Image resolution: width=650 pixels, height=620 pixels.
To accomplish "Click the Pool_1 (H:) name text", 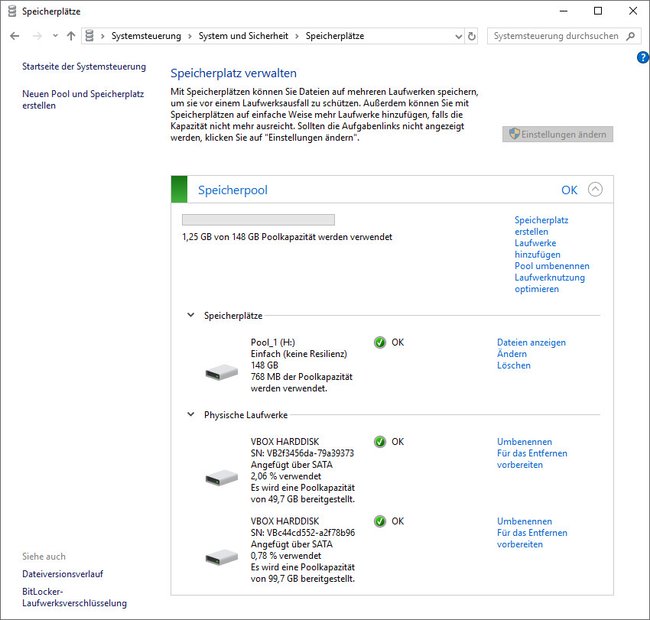I will coord(273,342).
